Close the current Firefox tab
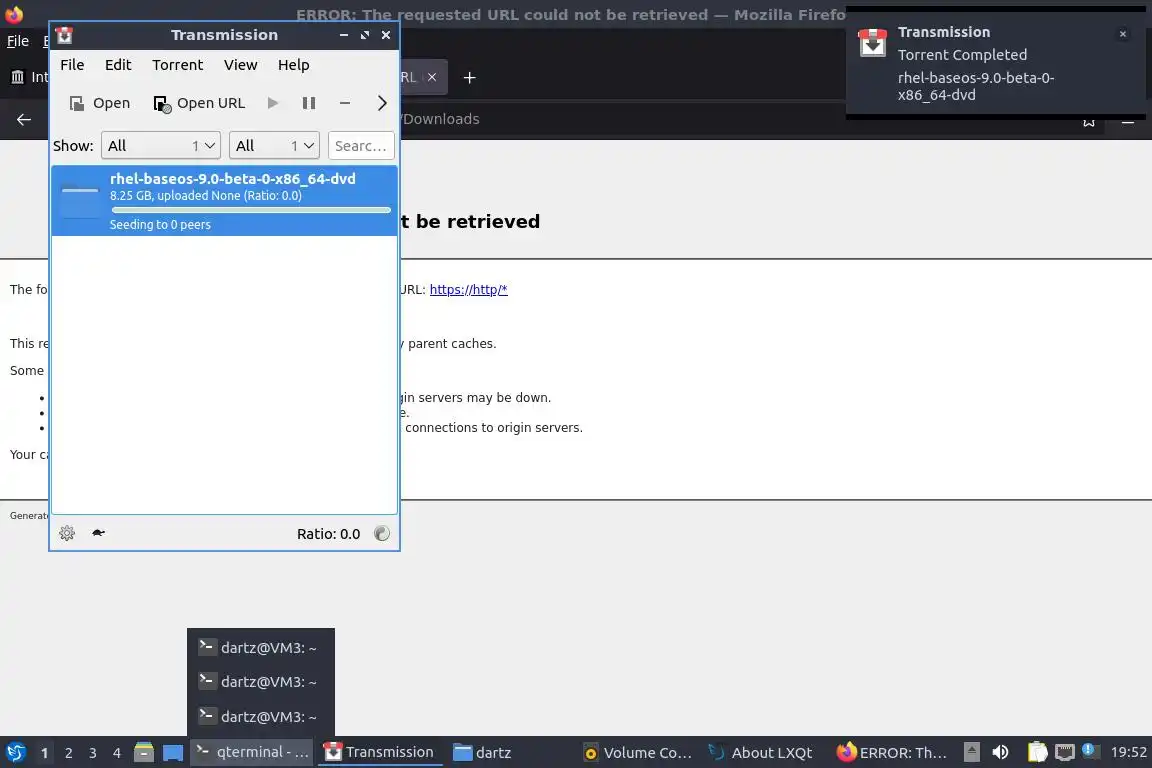 pos(432,77)
